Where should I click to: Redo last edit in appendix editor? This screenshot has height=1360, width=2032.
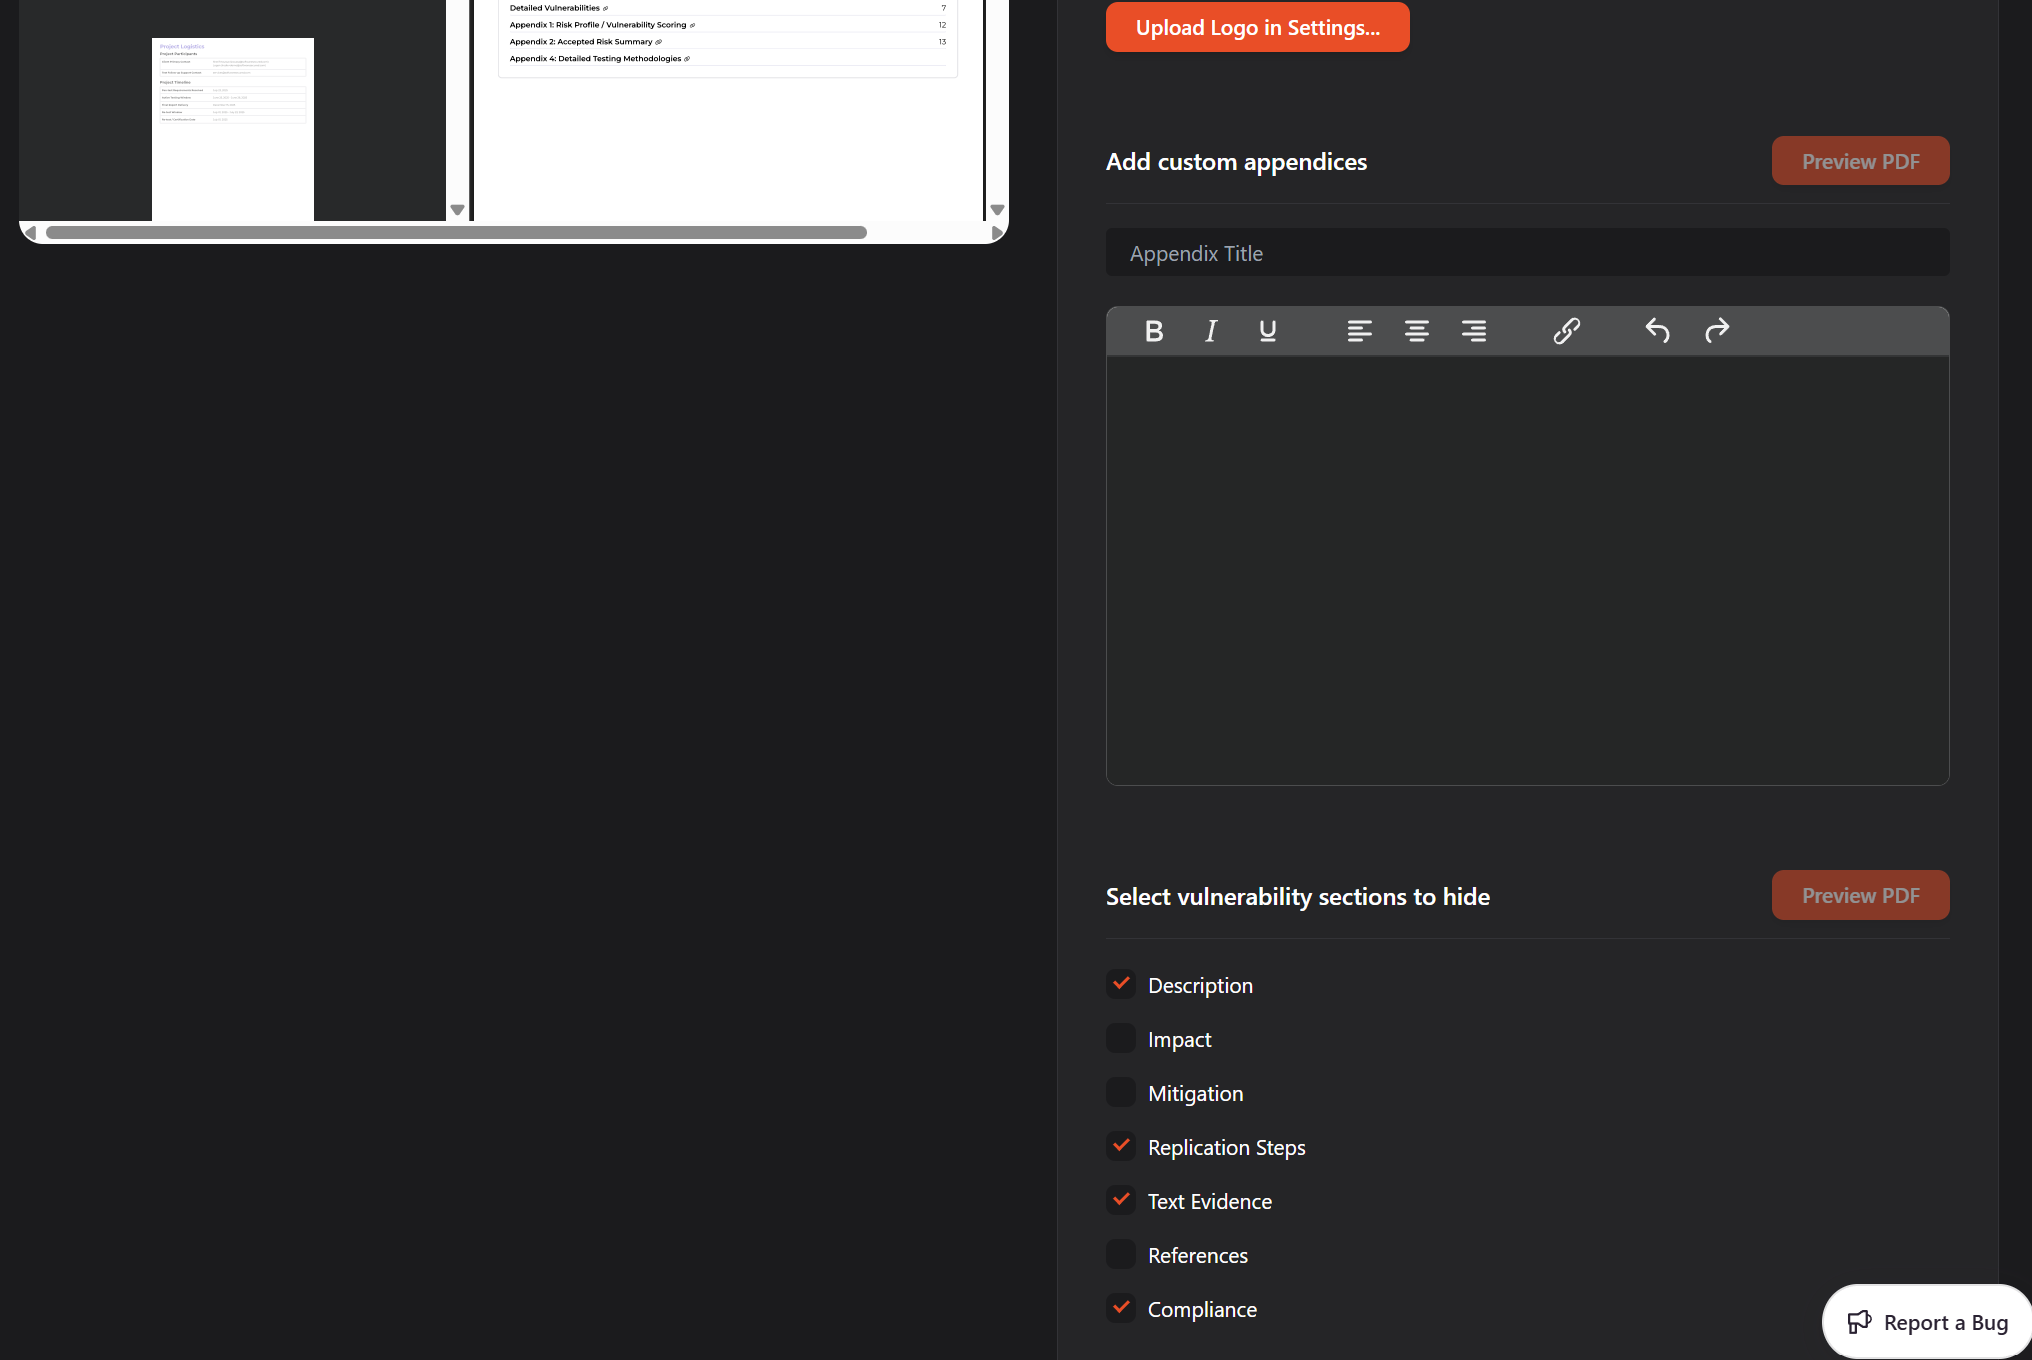point(1716,331)
